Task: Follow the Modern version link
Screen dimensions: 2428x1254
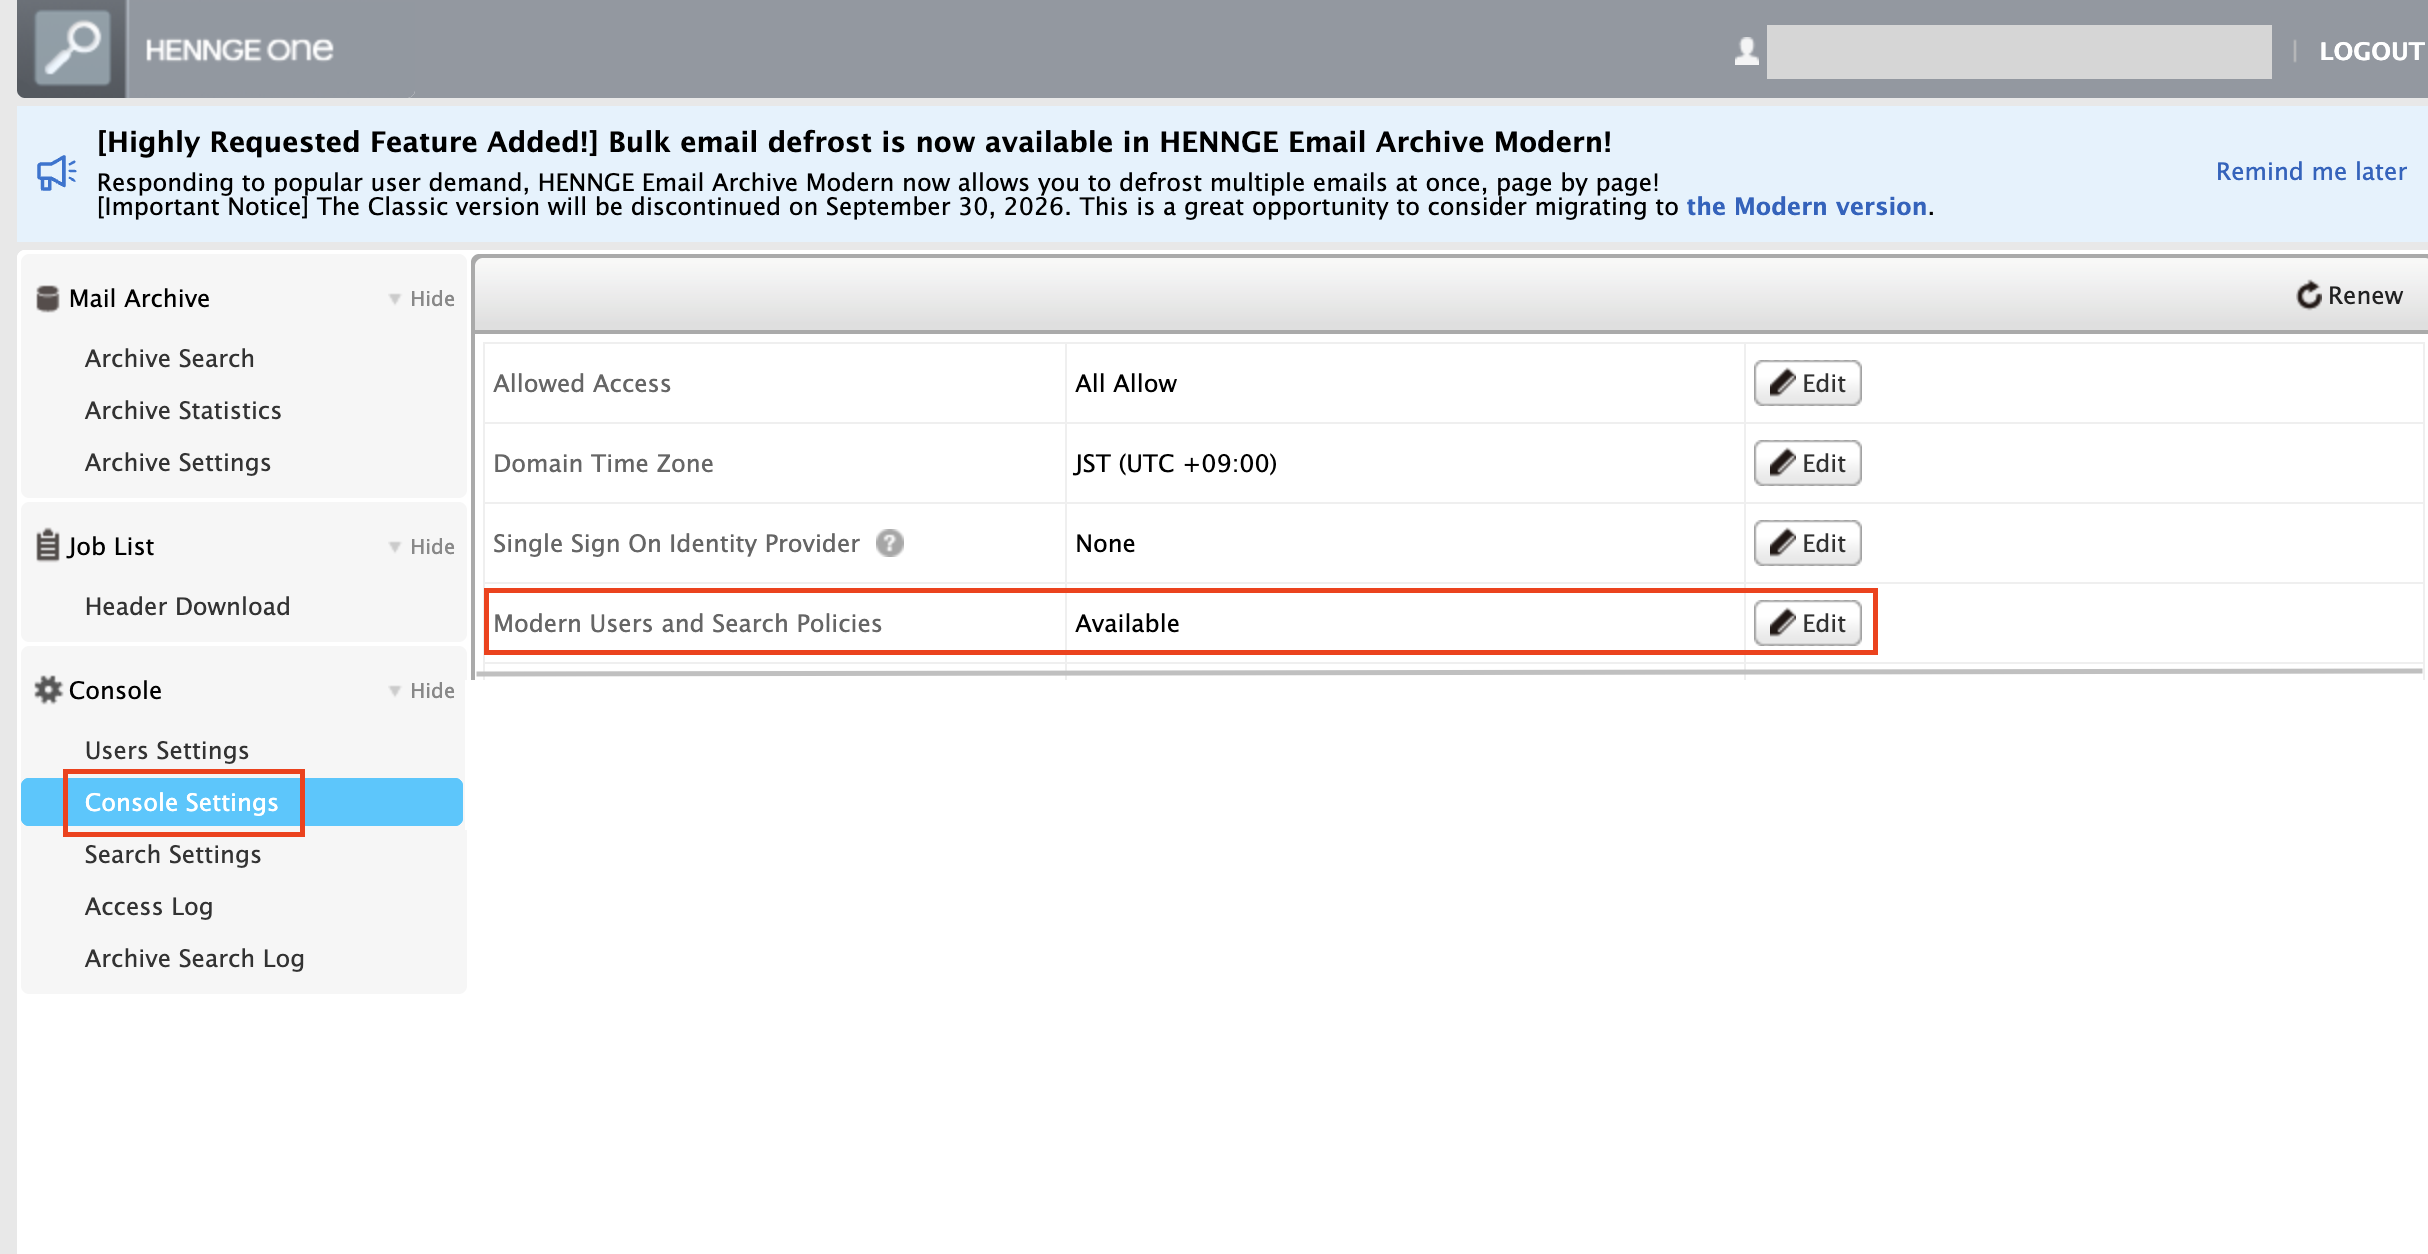Action: point(1806,206)
